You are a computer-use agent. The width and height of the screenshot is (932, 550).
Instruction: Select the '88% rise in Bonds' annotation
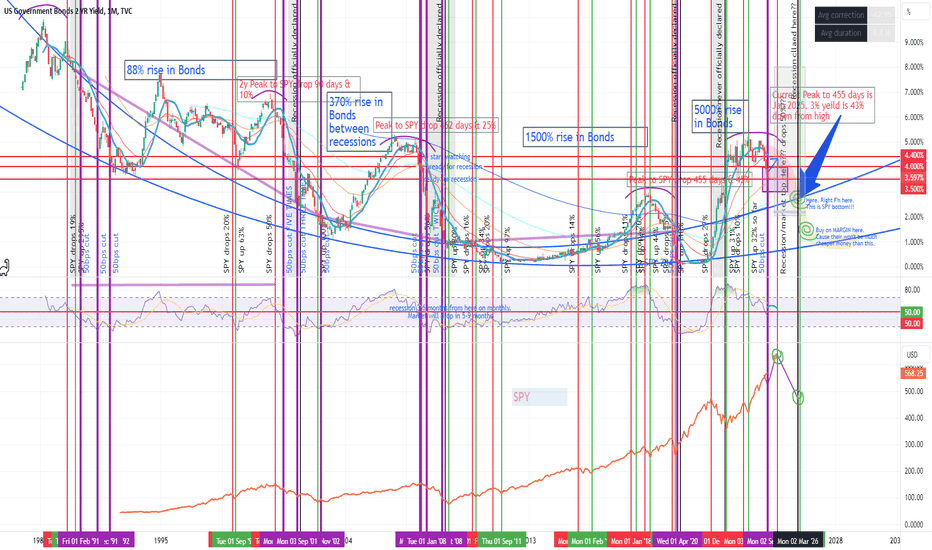[x=200, y=70]
